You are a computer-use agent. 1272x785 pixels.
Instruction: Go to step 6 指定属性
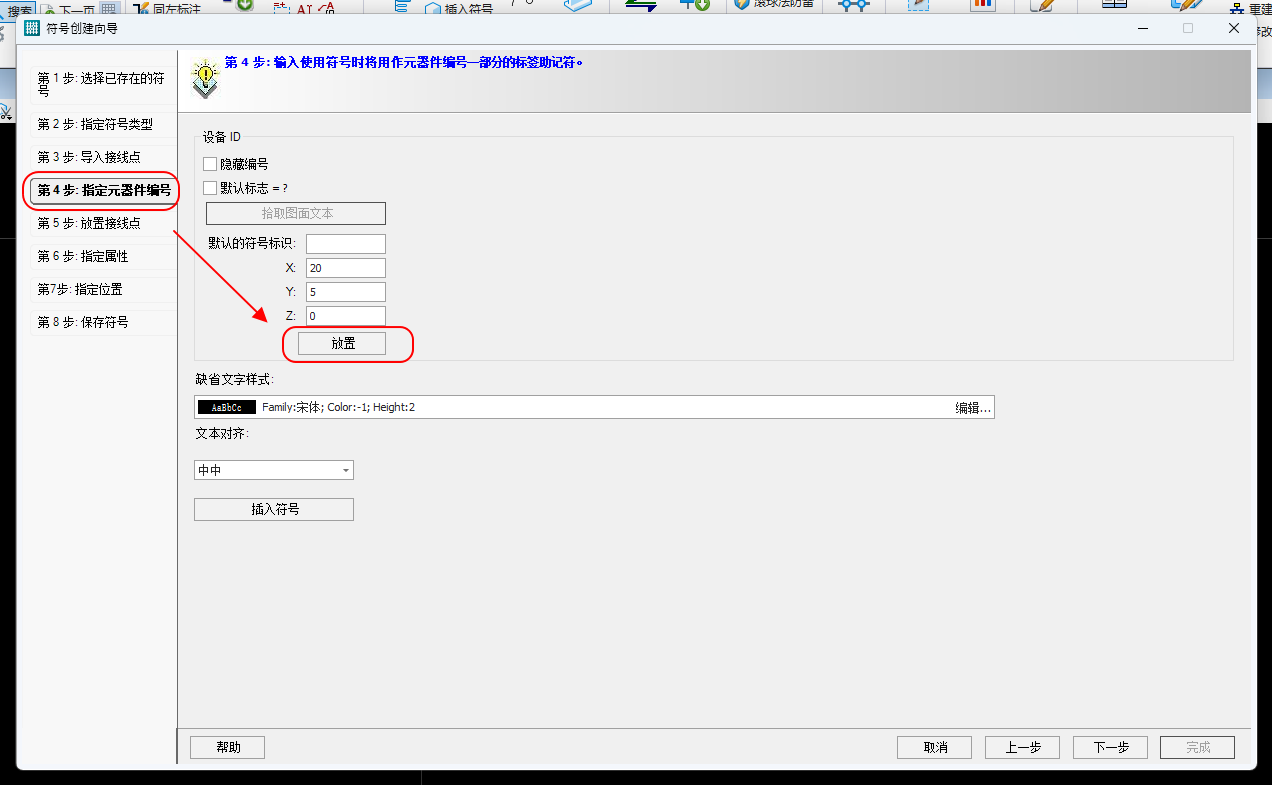point(101,256)
